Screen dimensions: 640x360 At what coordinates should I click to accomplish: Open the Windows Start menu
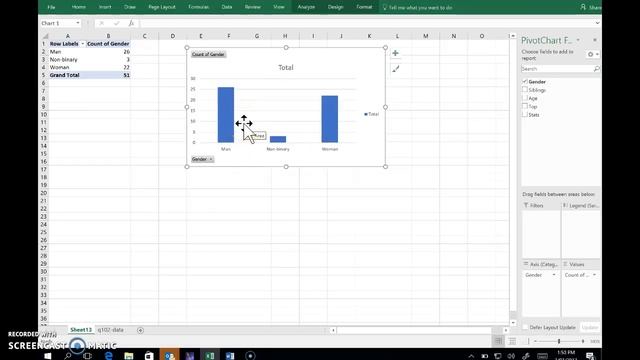(48, 356)
